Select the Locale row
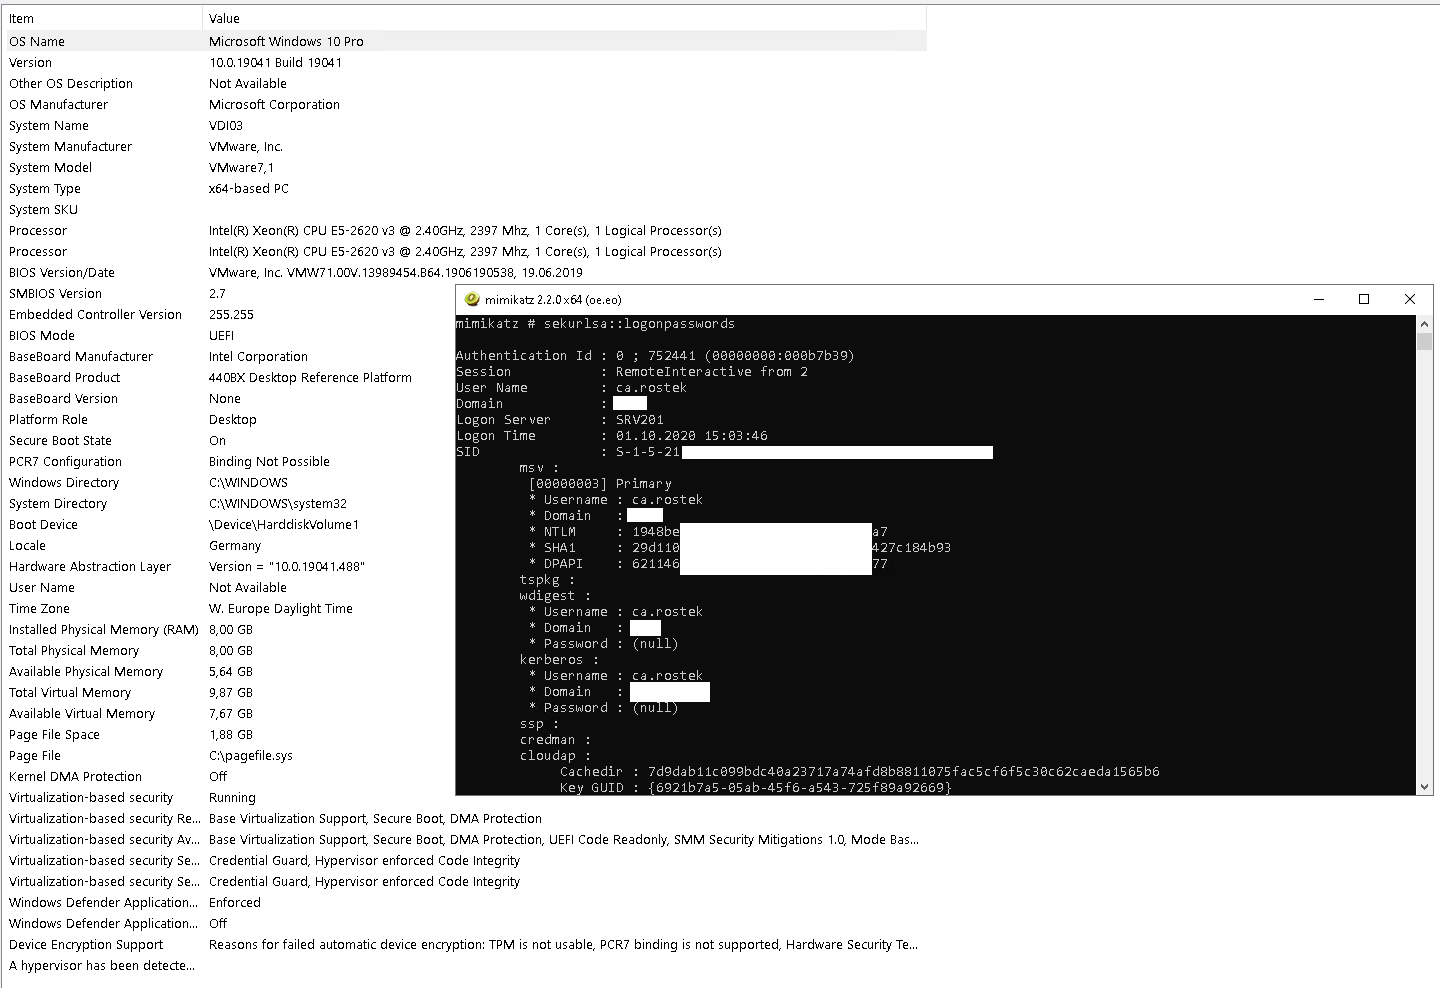The height and width of the screenshot is (988, 1440). click(228, 545)
